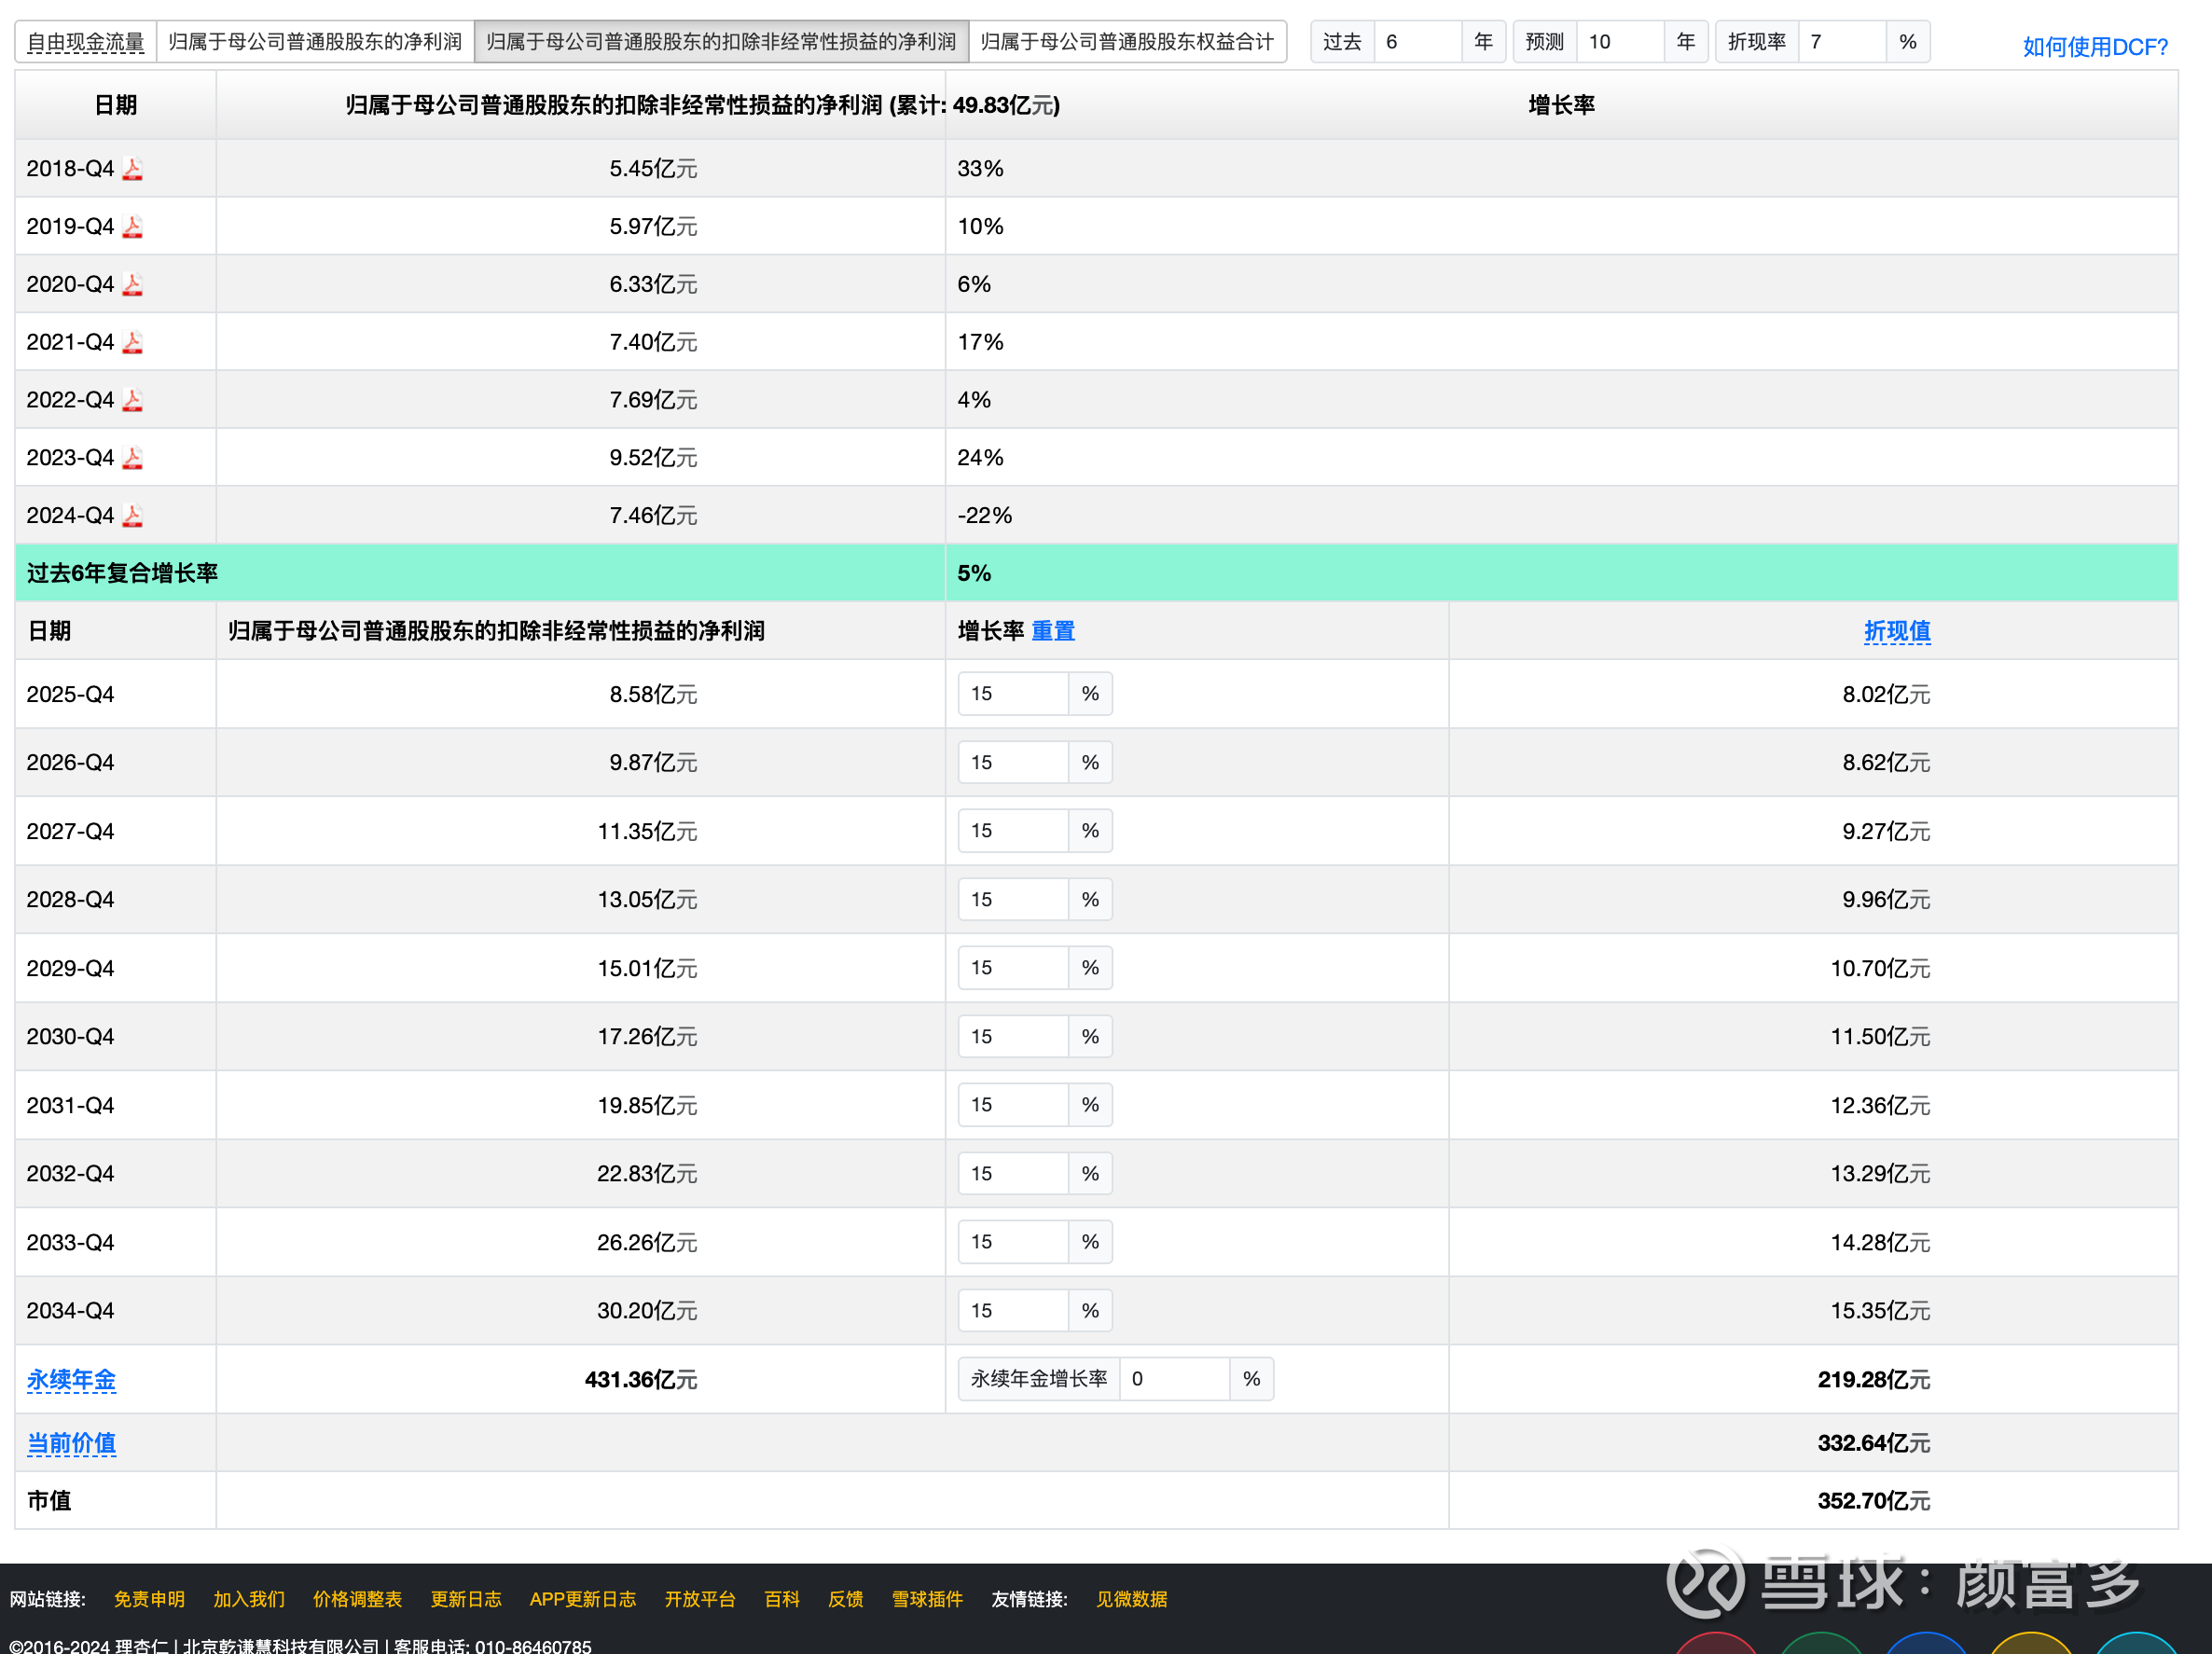
Task: Click the 2033-Q4 growth rate input
Action: [x=1013, y=1242]
